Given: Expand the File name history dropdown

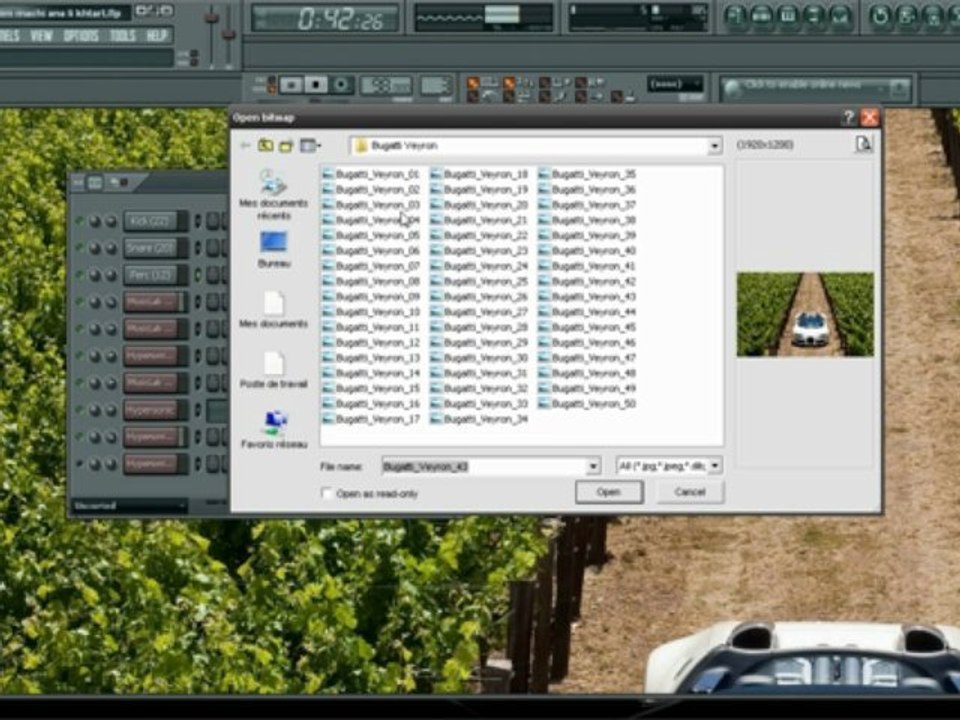Looking at the screenshot, I should tap(593, 466).
